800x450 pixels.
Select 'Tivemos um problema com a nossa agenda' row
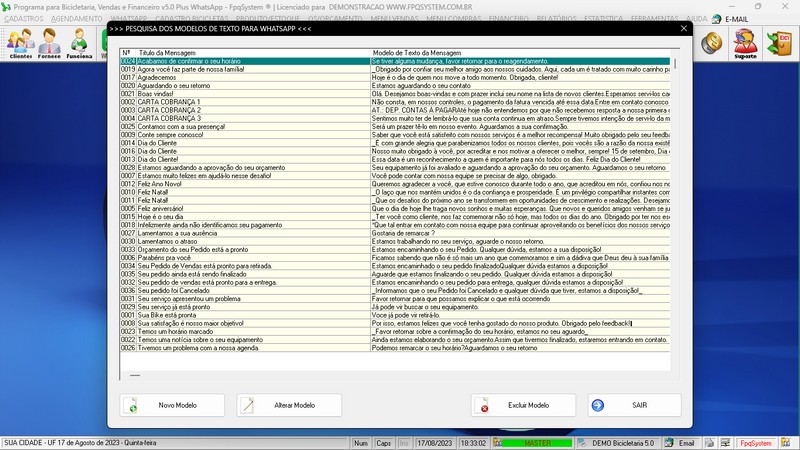point(395,348)
